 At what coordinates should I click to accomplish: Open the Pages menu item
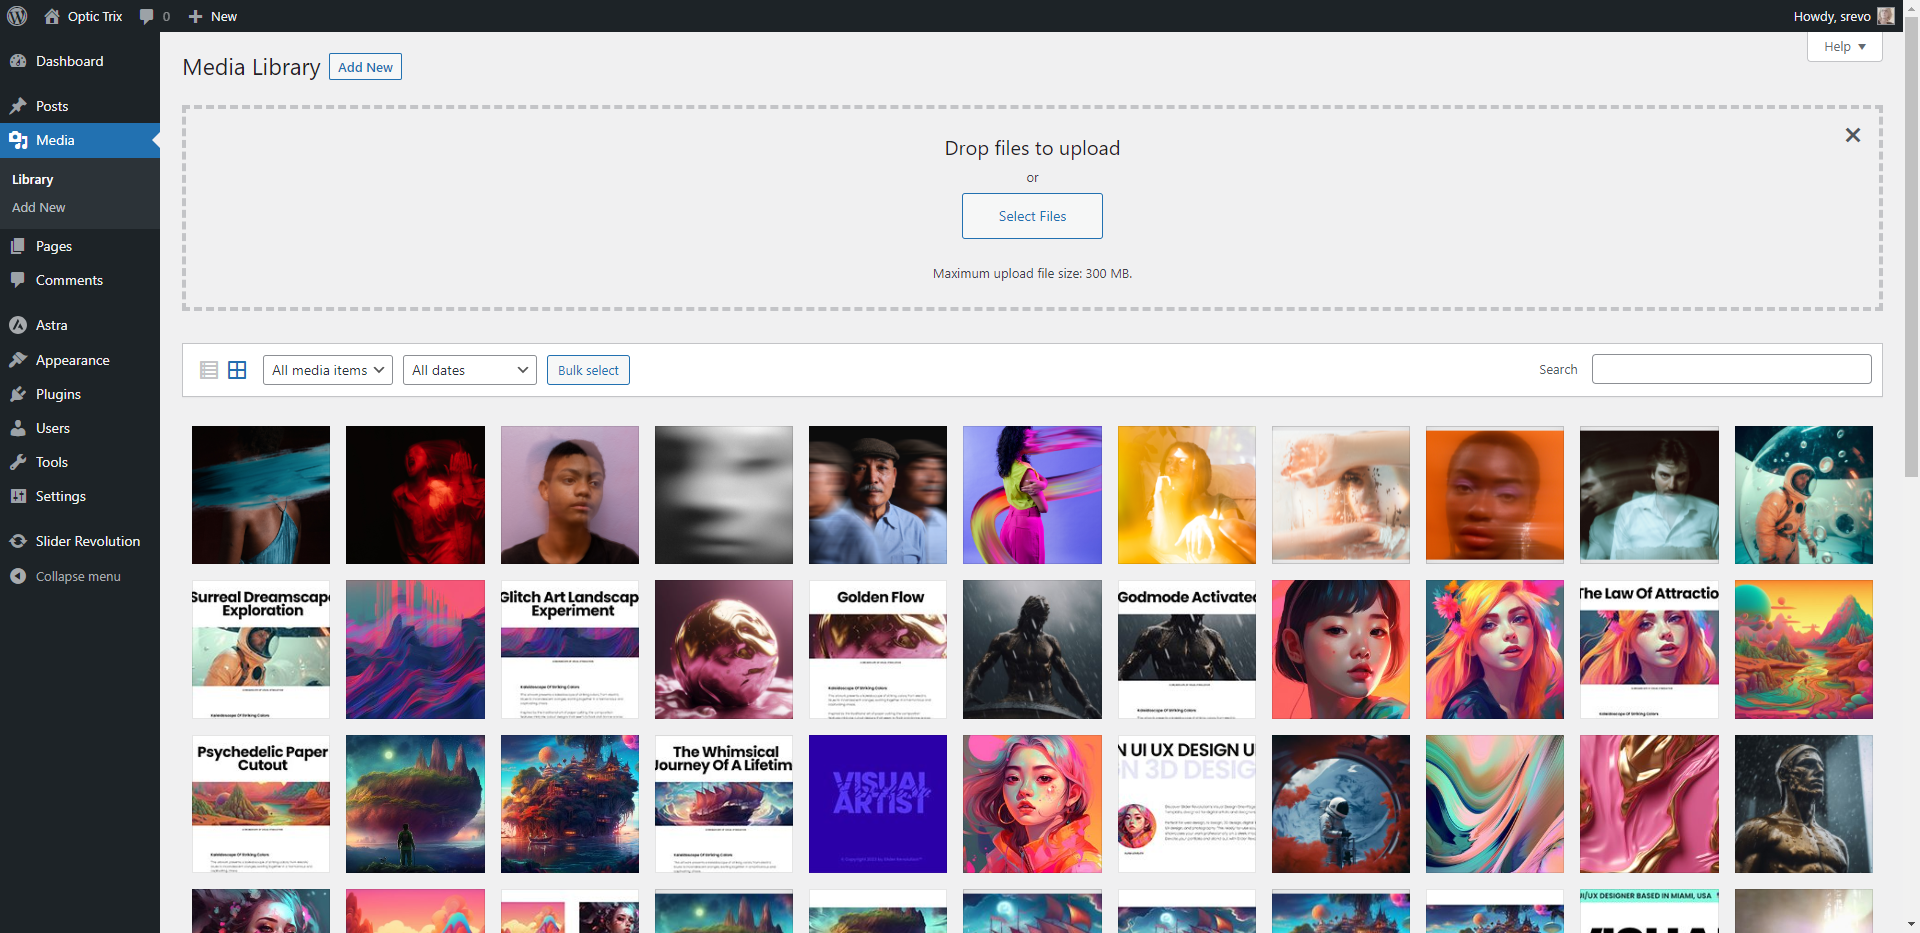[80, 246]
